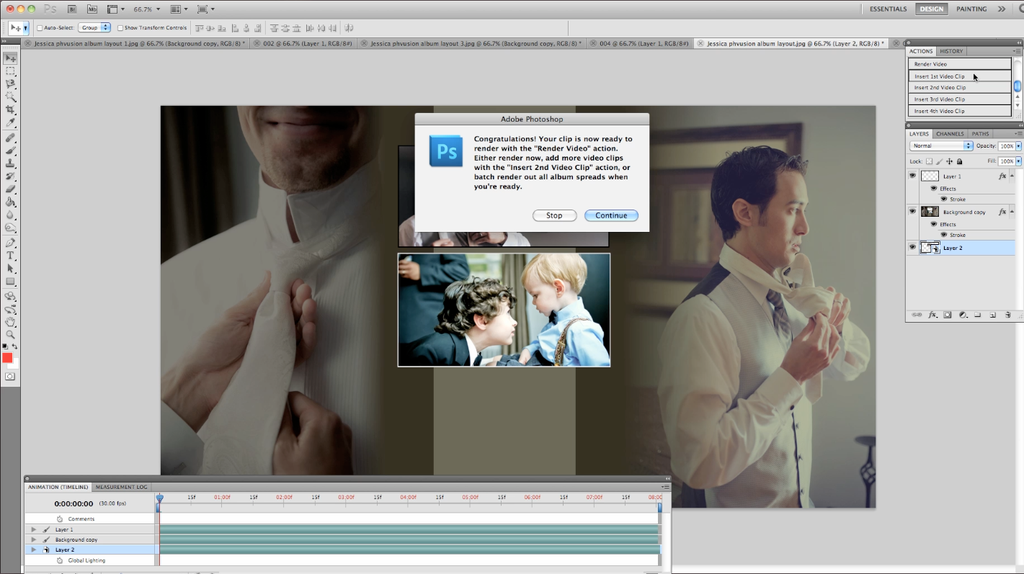Image resolution: width=1024 pixels, height=574 pixels.
Task: Switch to document tab 002 @ 66.7%
Action: click(308, 43)
